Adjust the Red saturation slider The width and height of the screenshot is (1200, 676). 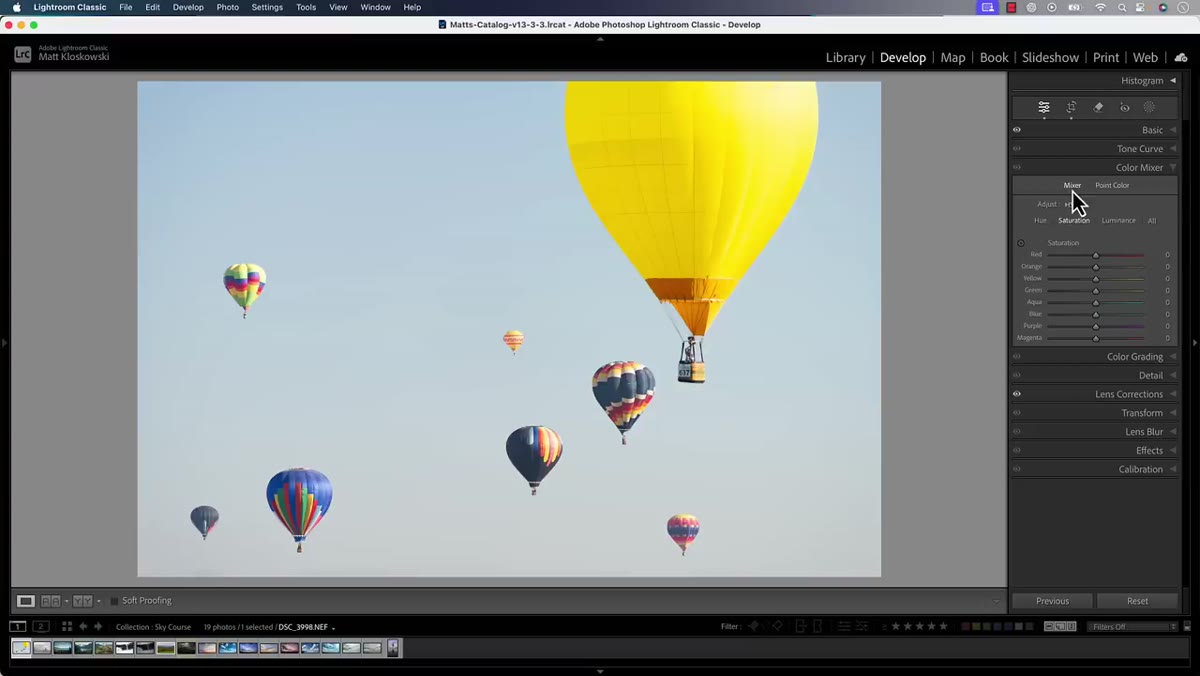click(1096, 255)
